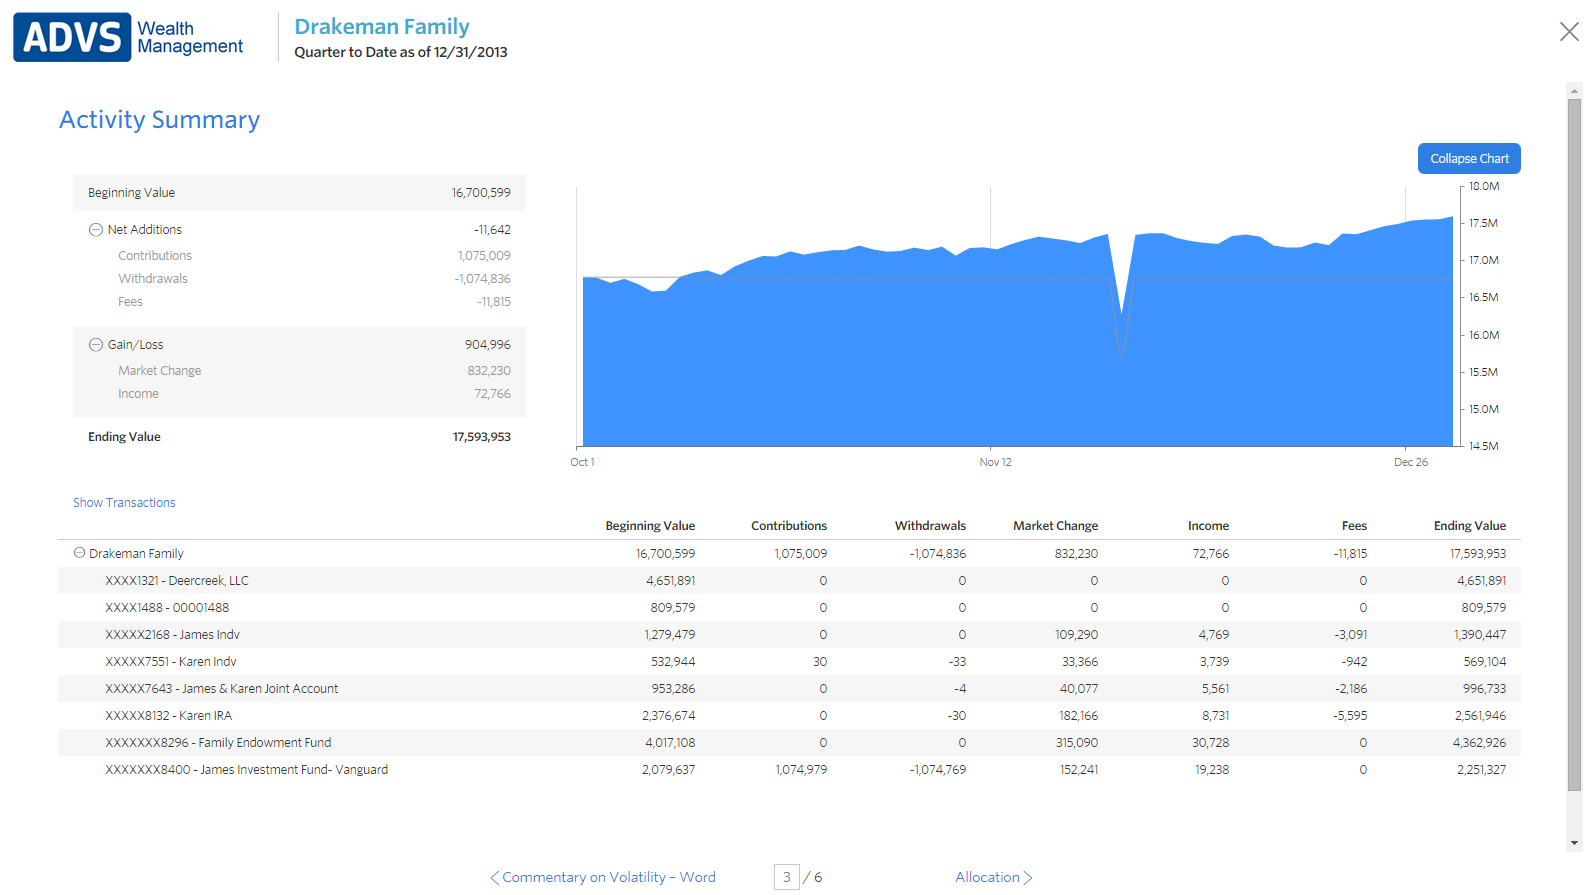Click the page number input field
Viewport: 1592px width, 895px height.
click(x=787, y=877)
